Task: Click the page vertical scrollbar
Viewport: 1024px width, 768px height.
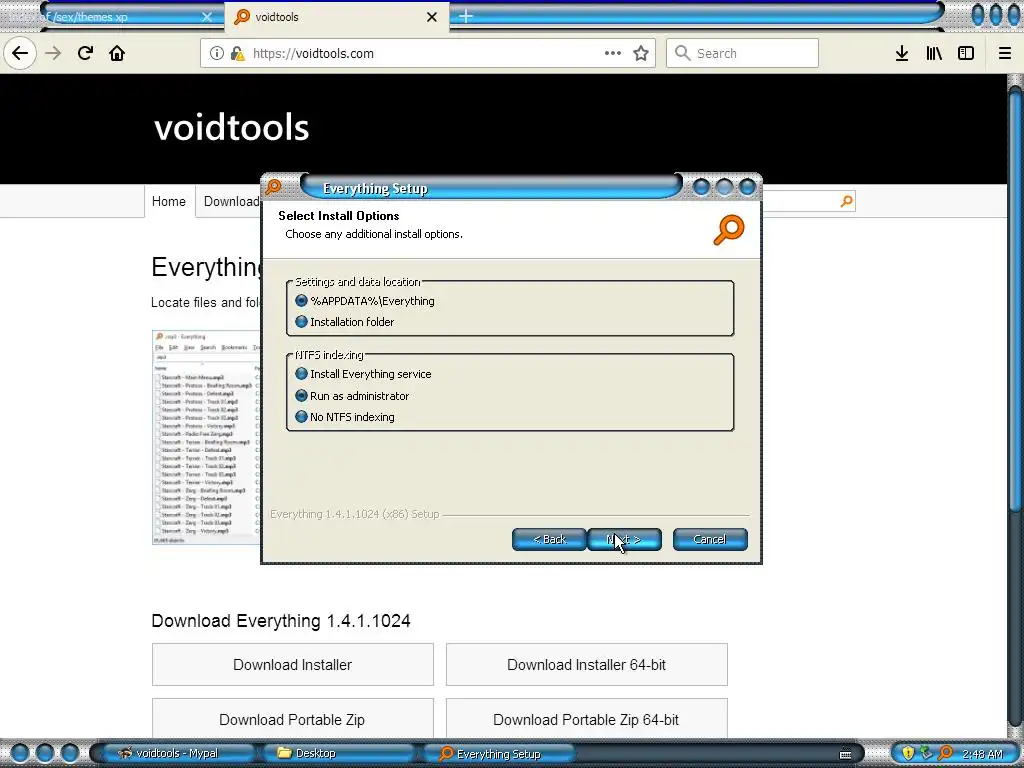Action: click(1016, 300)
